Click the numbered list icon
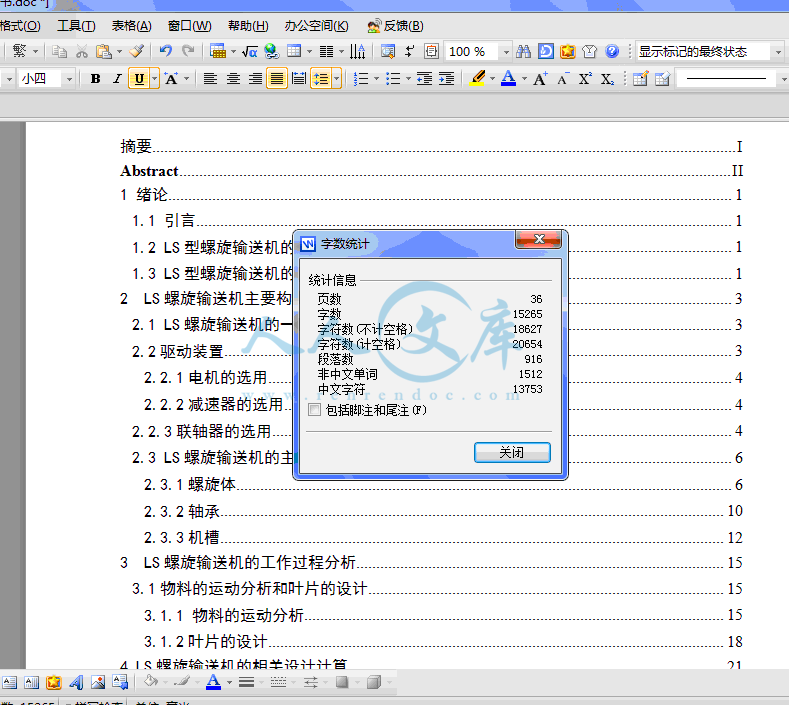 [x=361, y=79]
